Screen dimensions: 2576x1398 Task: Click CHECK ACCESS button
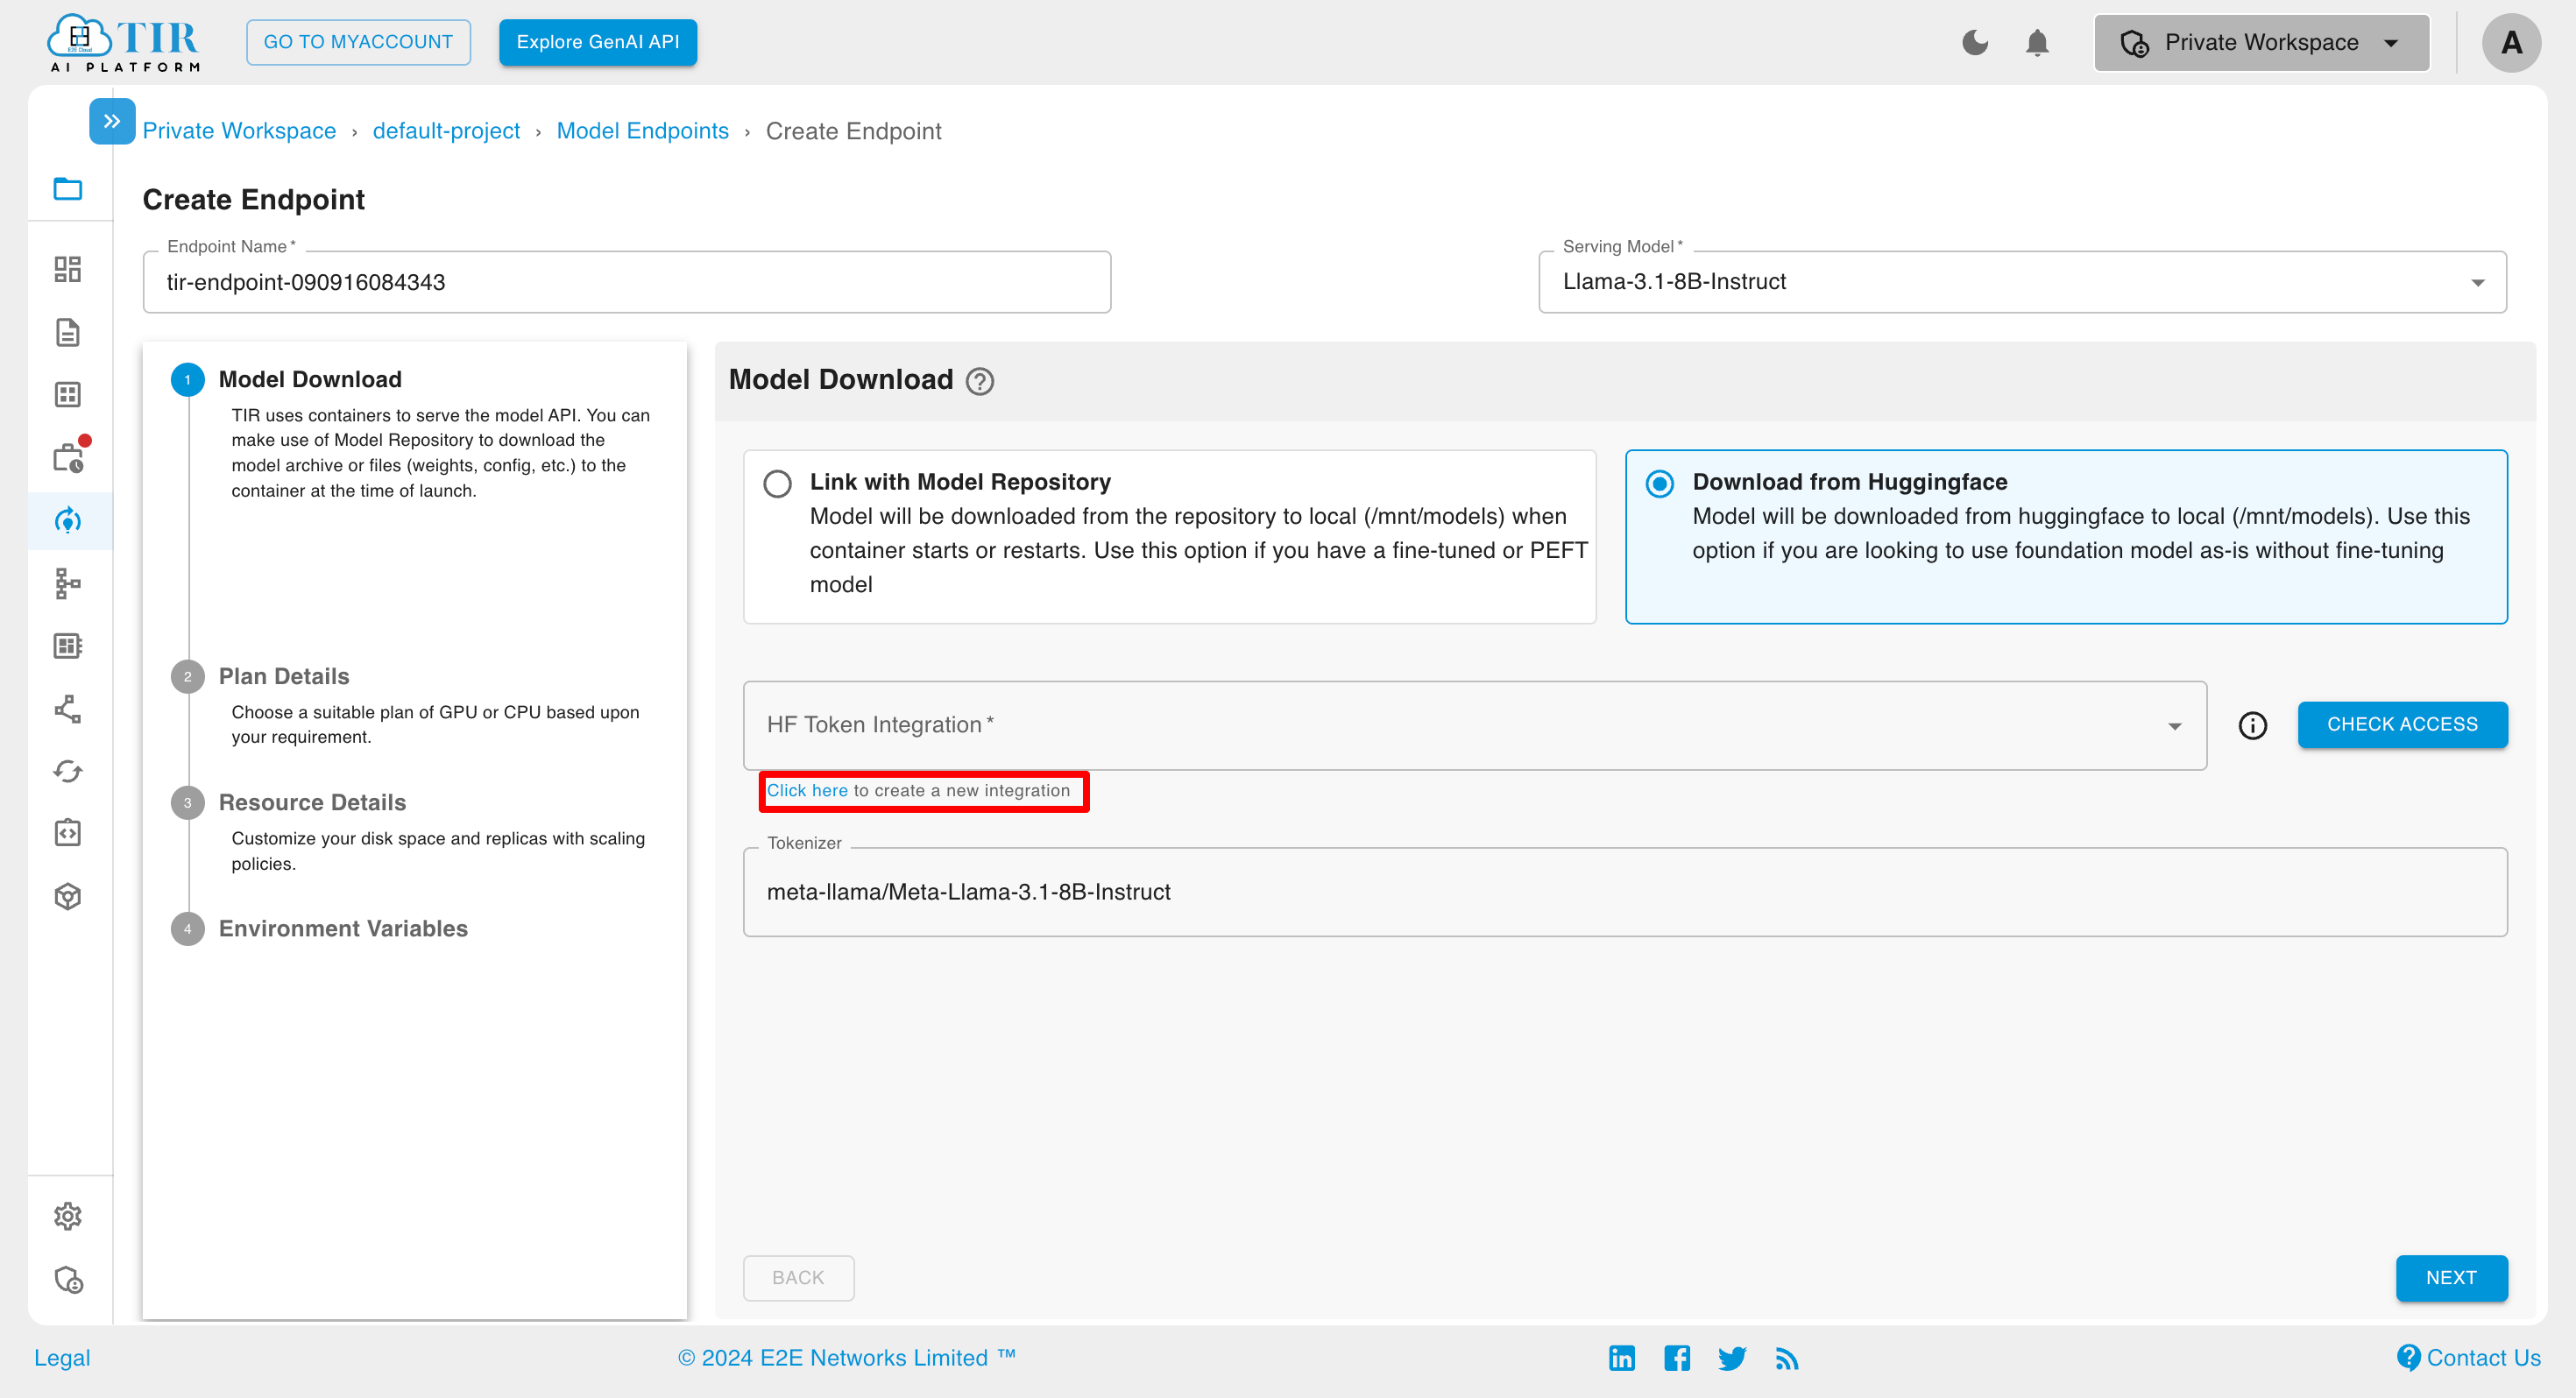[x=2403, y=724]
